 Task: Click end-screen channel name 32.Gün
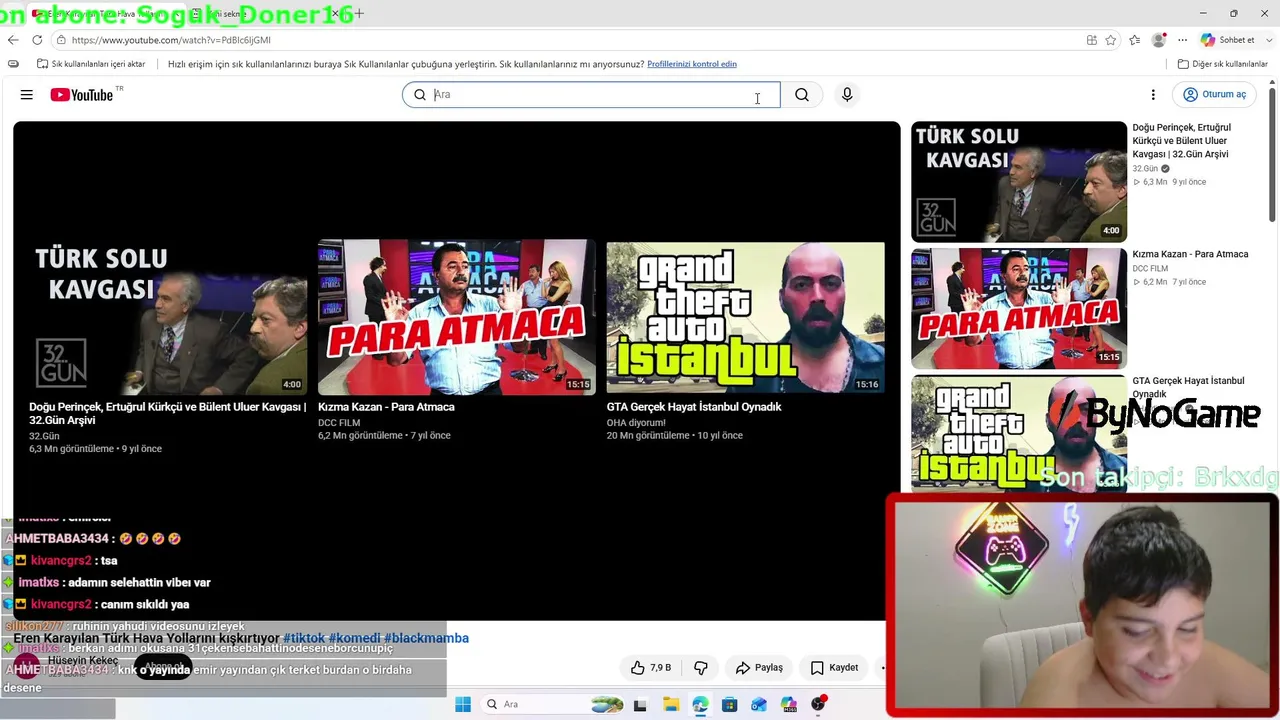coord(44,436)
